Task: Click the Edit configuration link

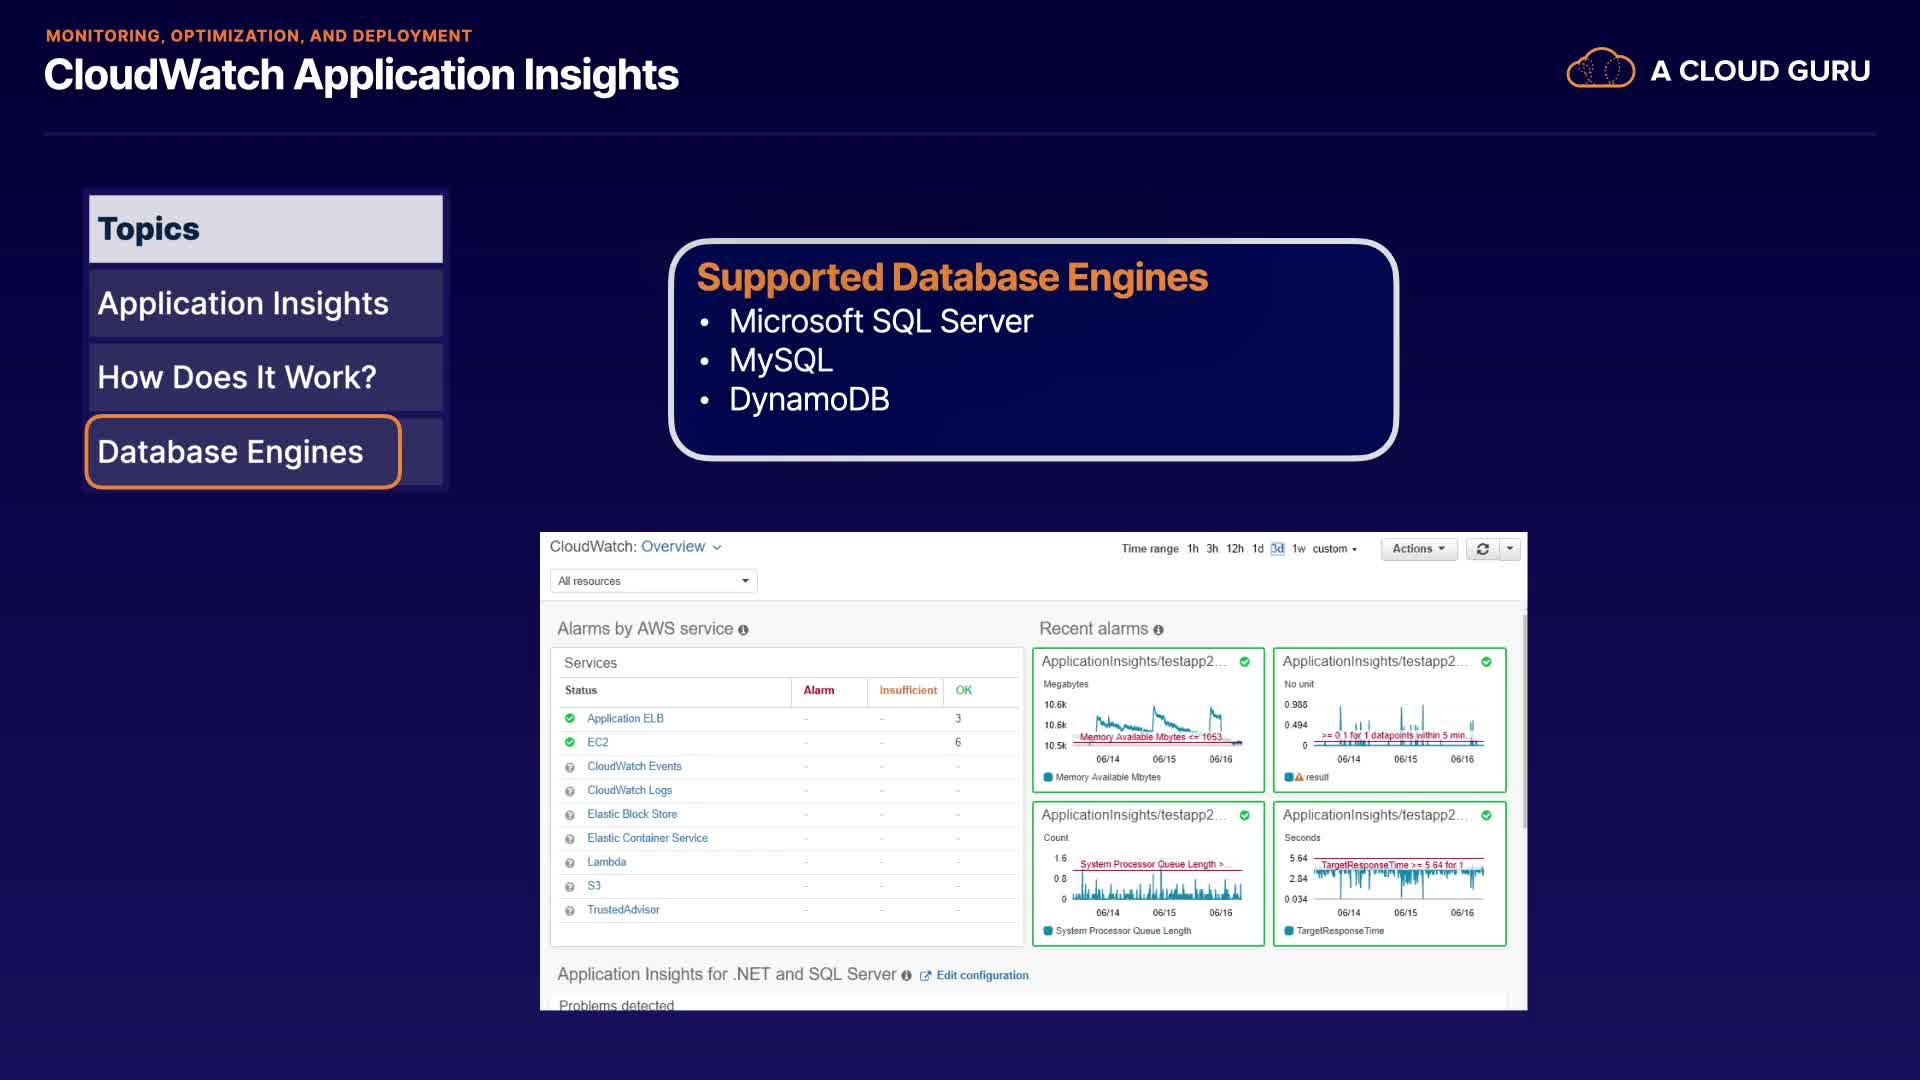Action: coord(981,976)
